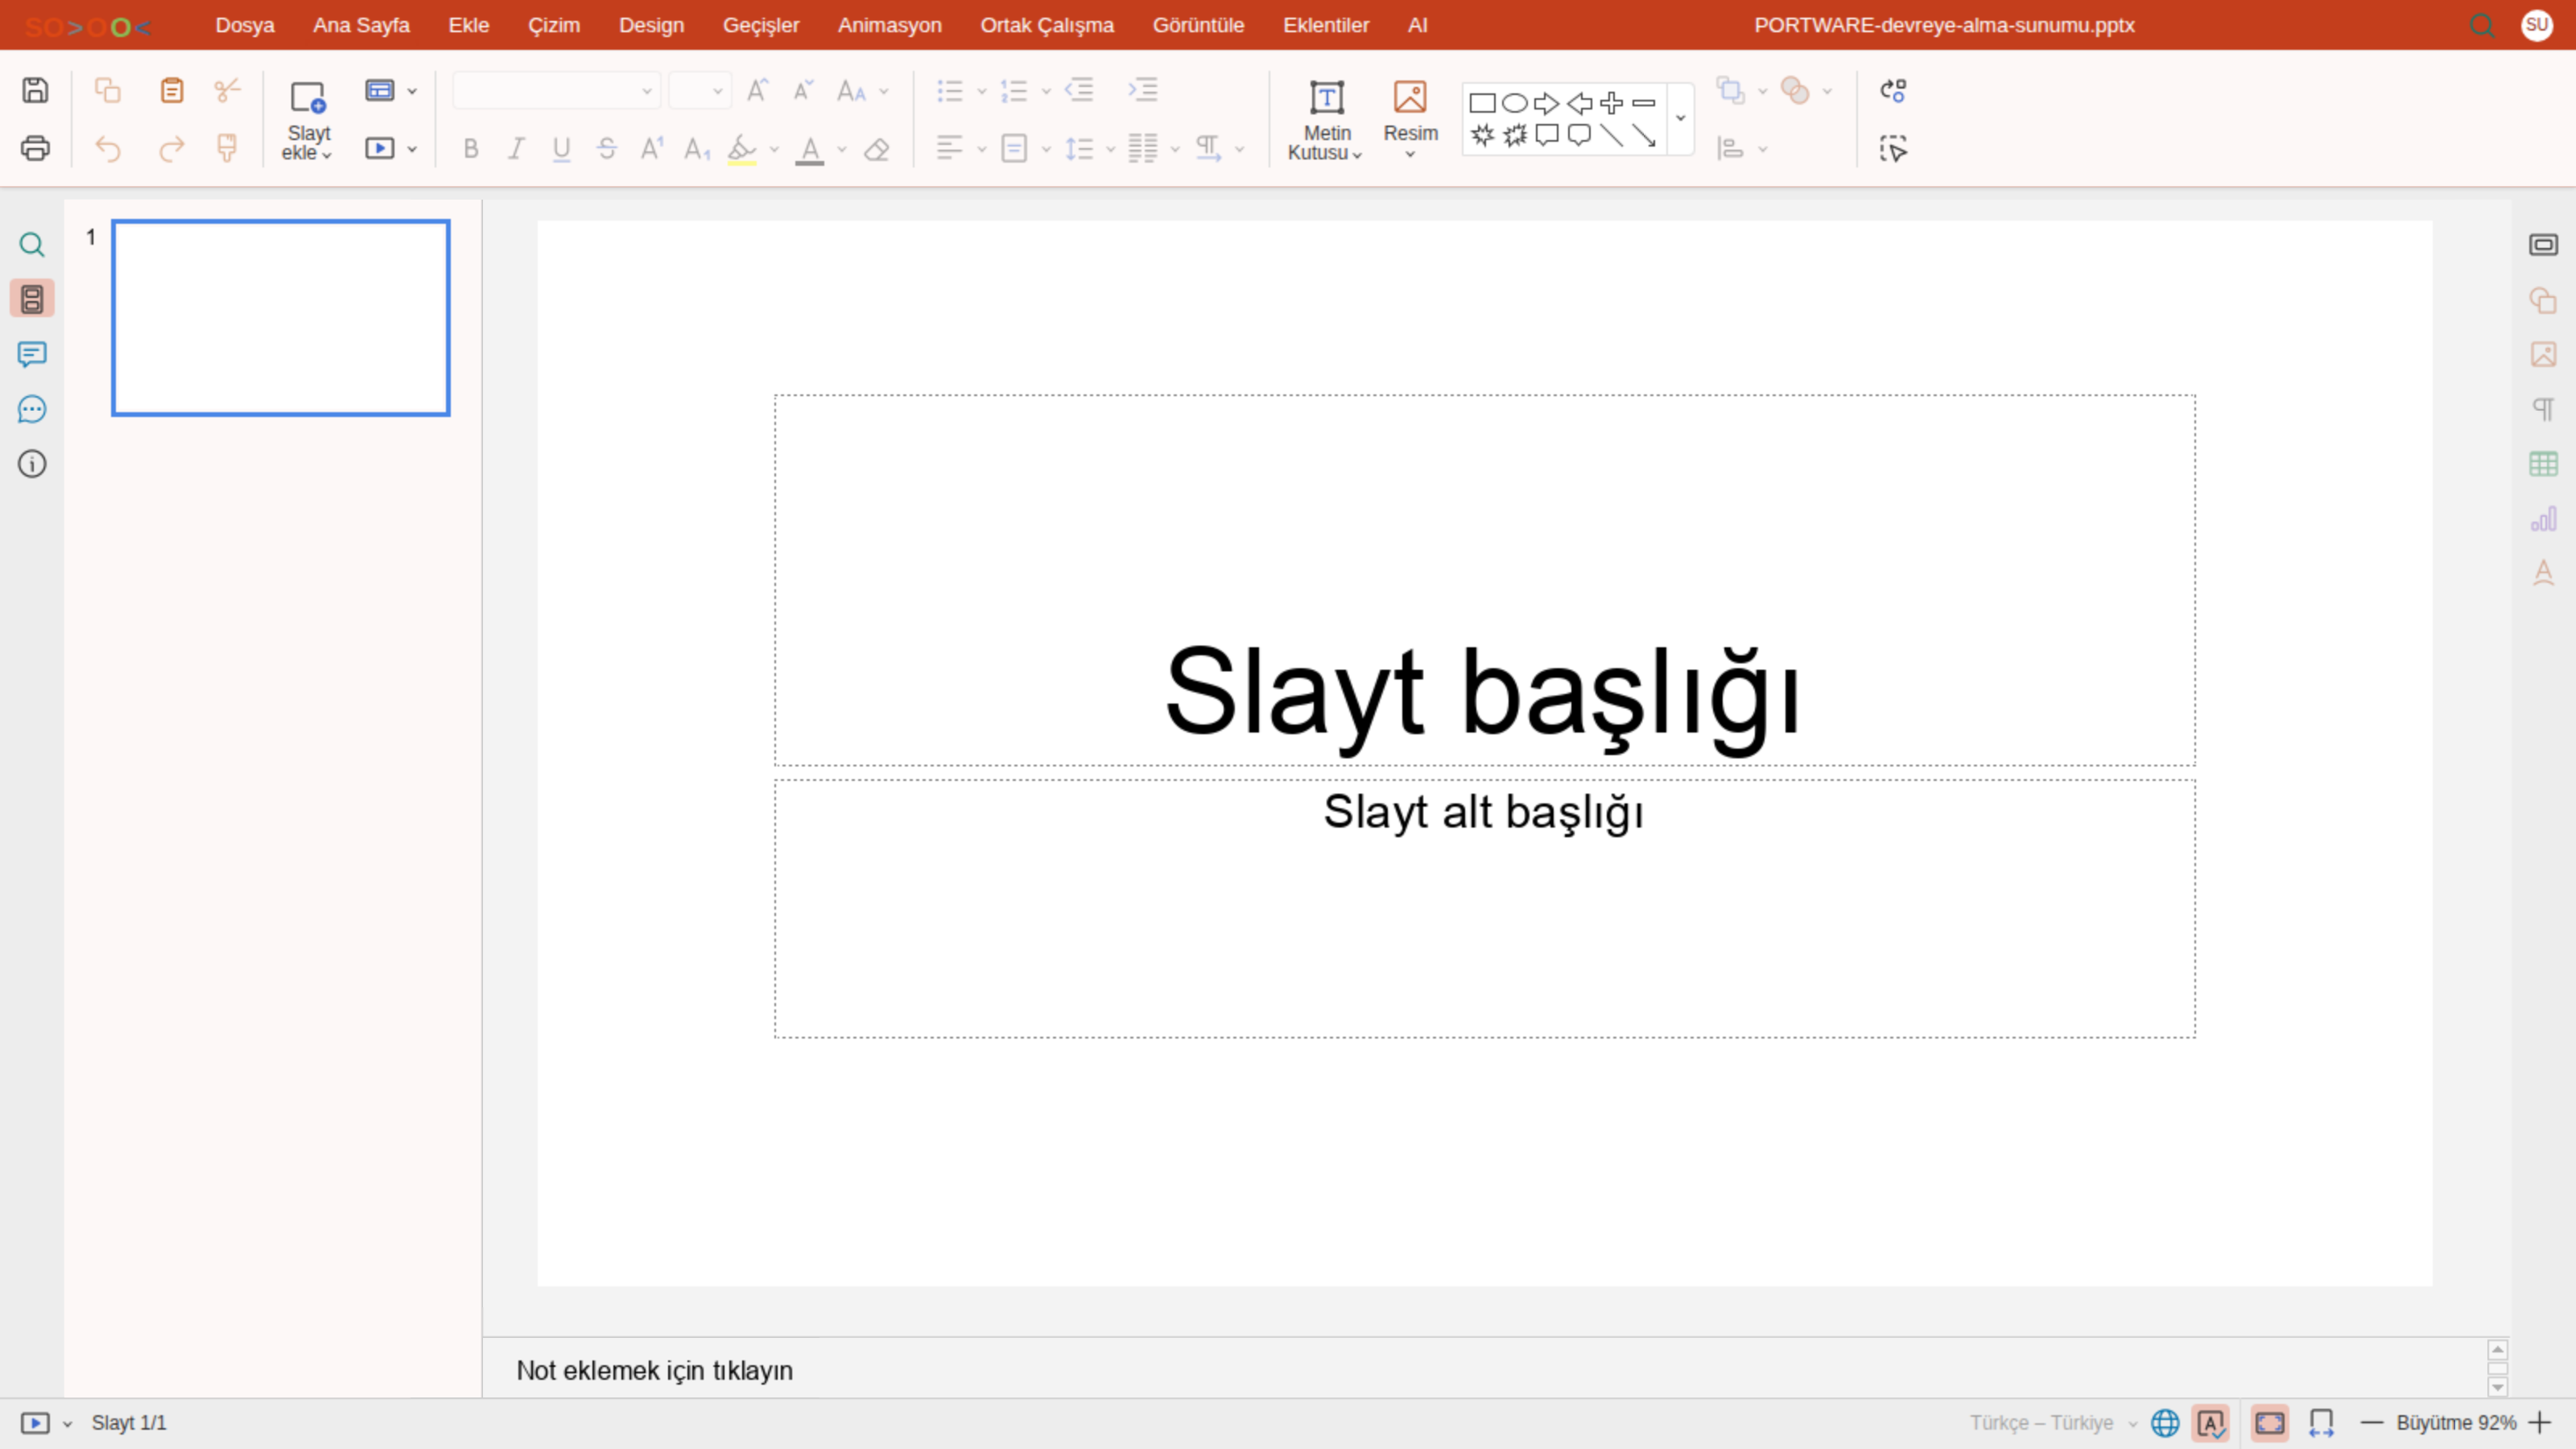Screen dimensions: 2576x1449
Task: Decrease font size icon
Action: (803, 90)
